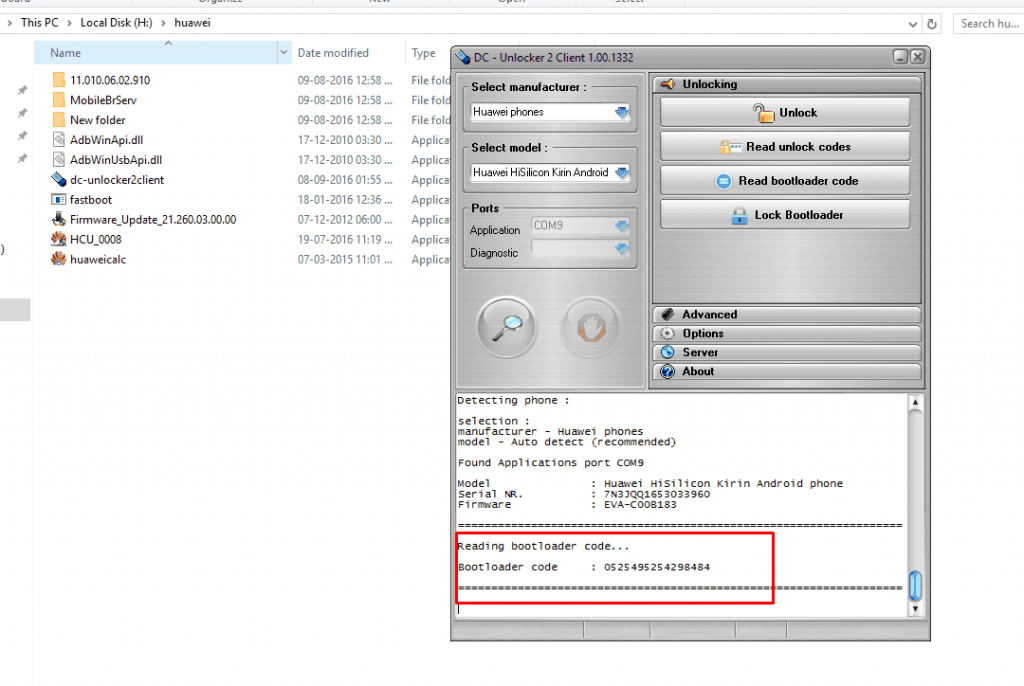
Task: Click the log scrollbar up arrow
Action: pyautogui.click(x=915, y=402)
